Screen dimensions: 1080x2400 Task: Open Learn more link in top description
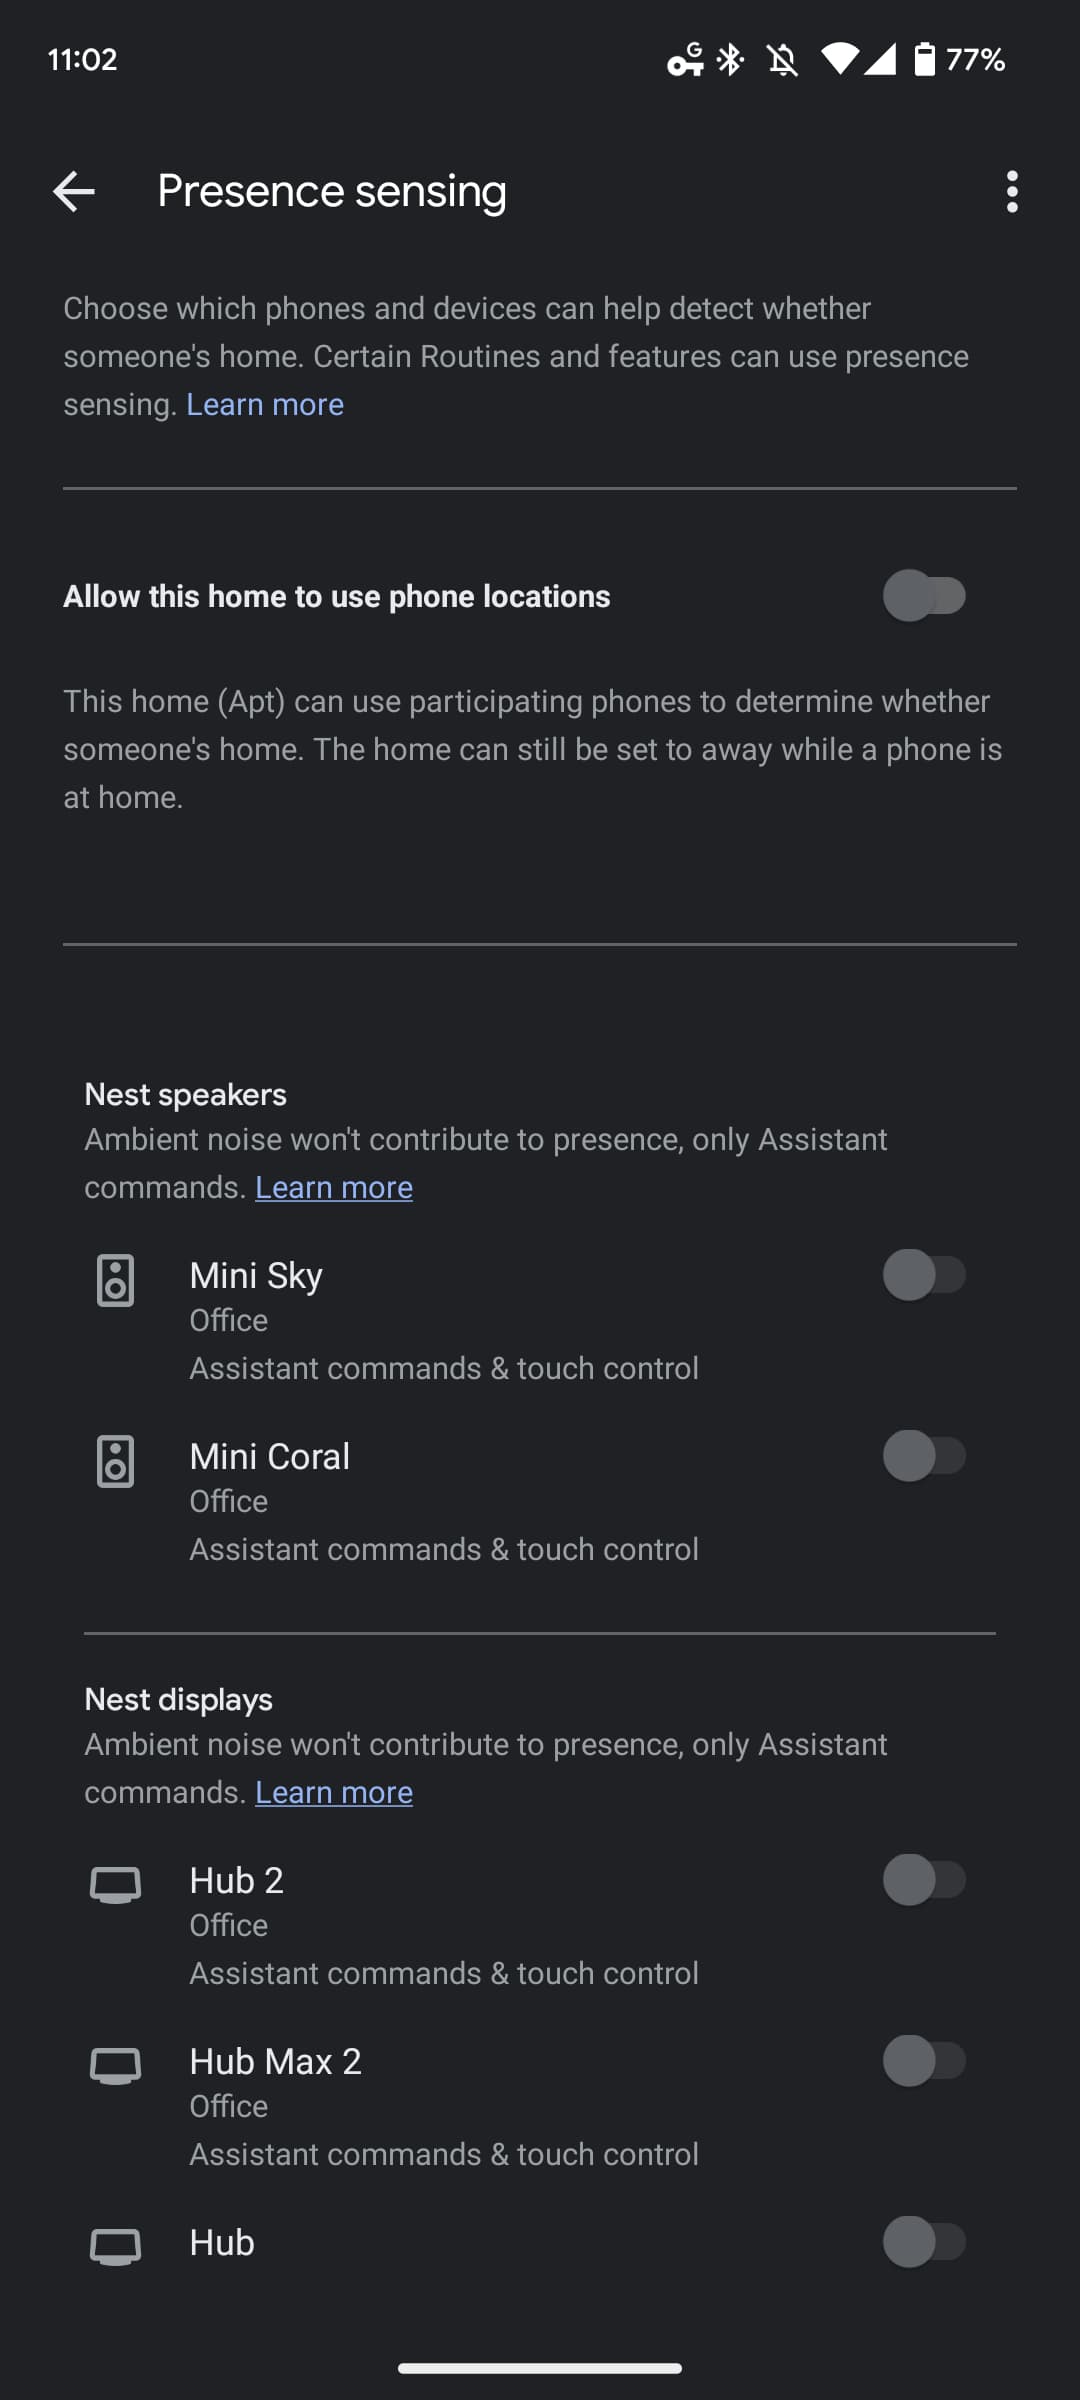click(265, 404)
